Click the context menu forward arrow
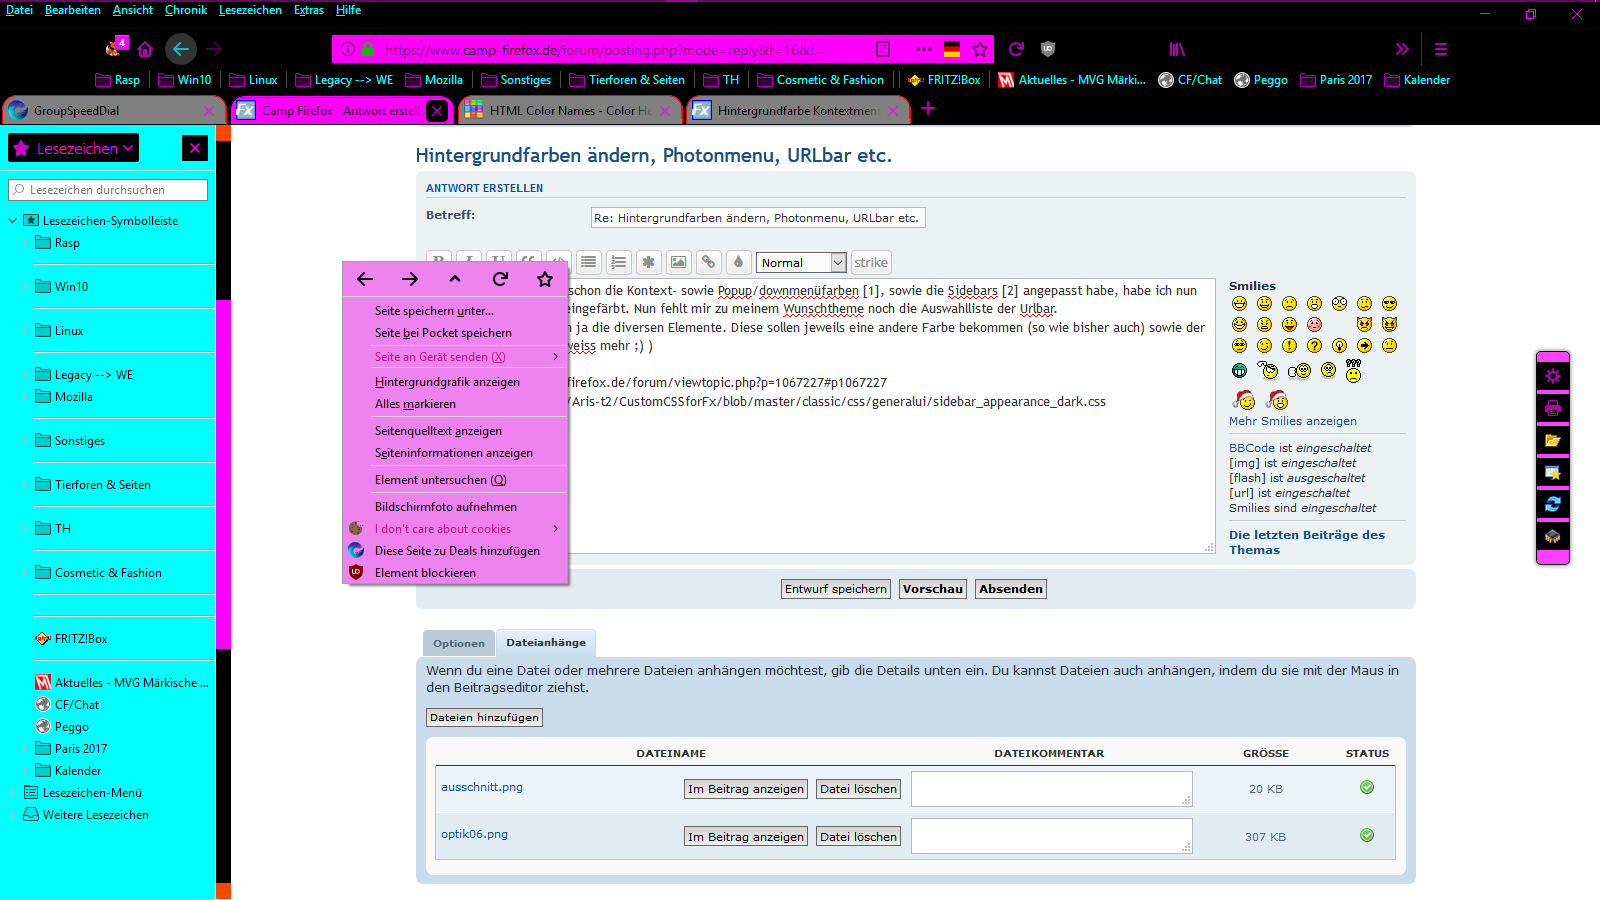The width and height of the screenshot is (1600, 900). pos(410,279)
